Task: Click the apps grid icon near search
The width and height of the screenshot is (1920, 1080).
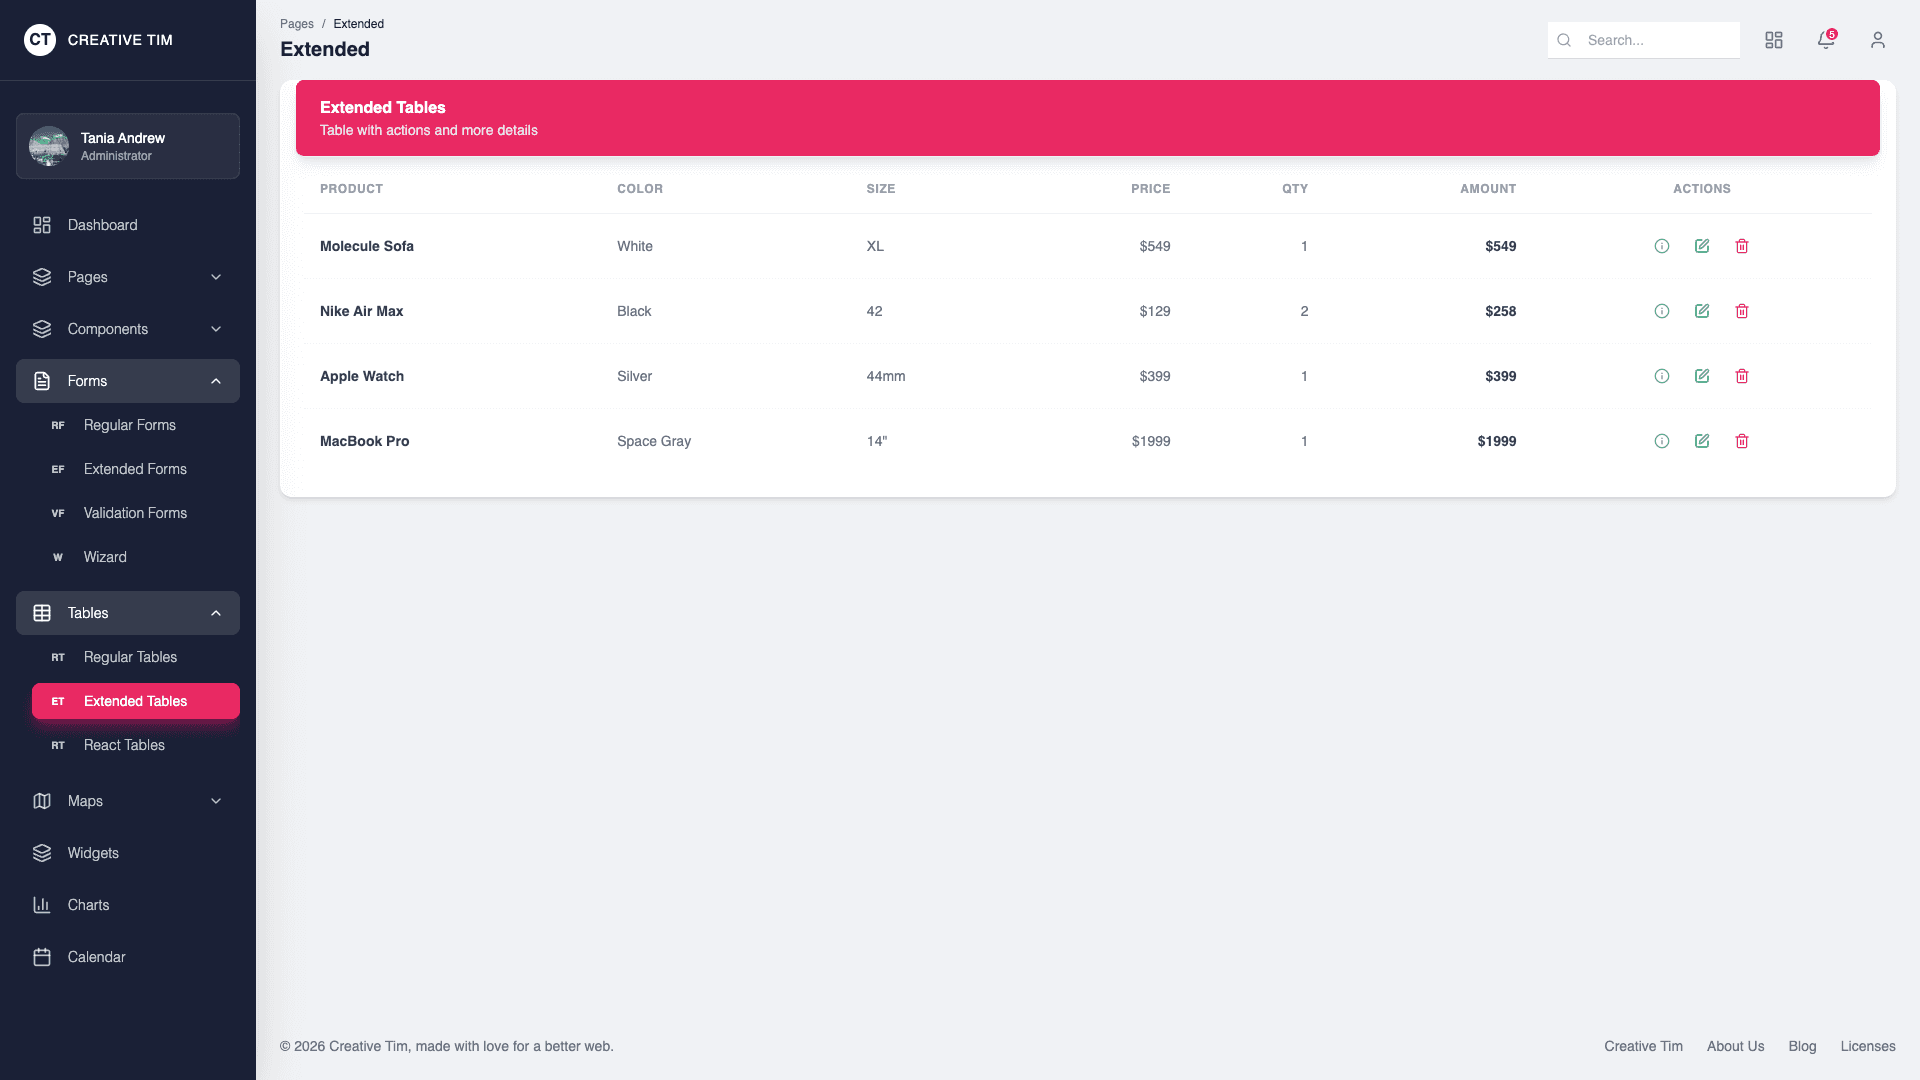Action: [1774, 40]
